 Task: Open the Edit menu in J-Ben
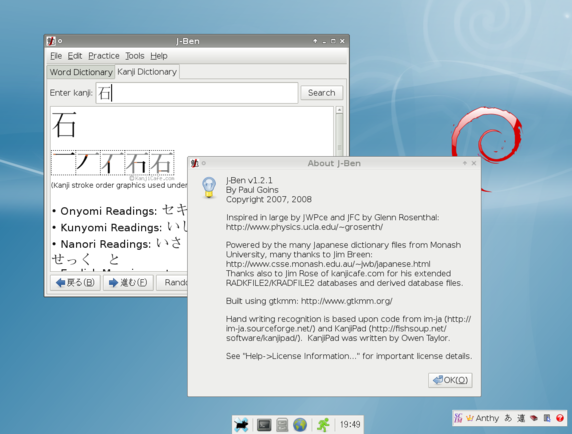[75, 56]
